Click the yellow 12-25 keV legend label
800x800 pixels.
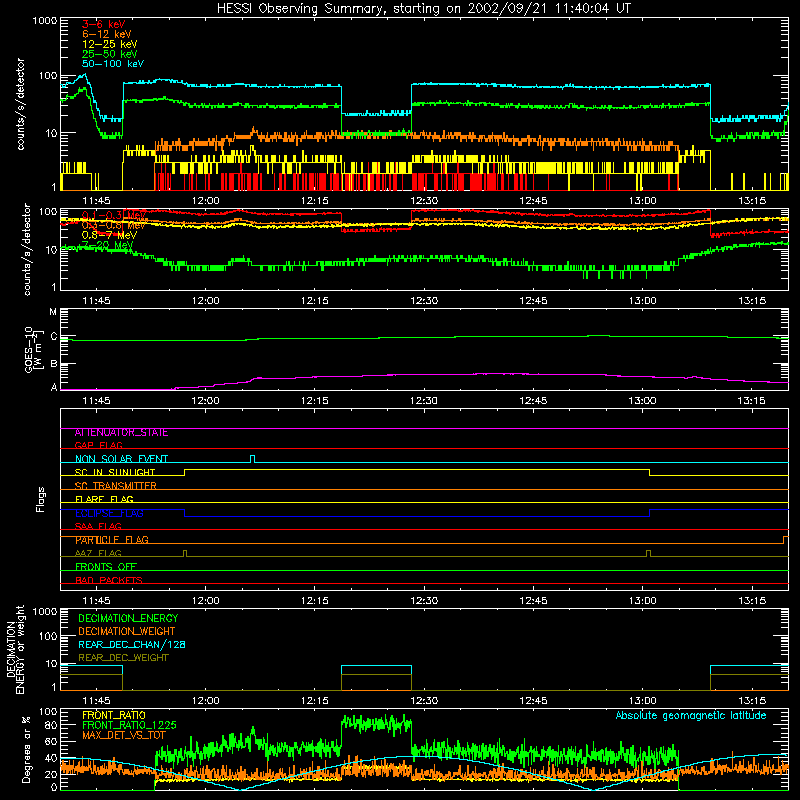[x=109, y=44]
